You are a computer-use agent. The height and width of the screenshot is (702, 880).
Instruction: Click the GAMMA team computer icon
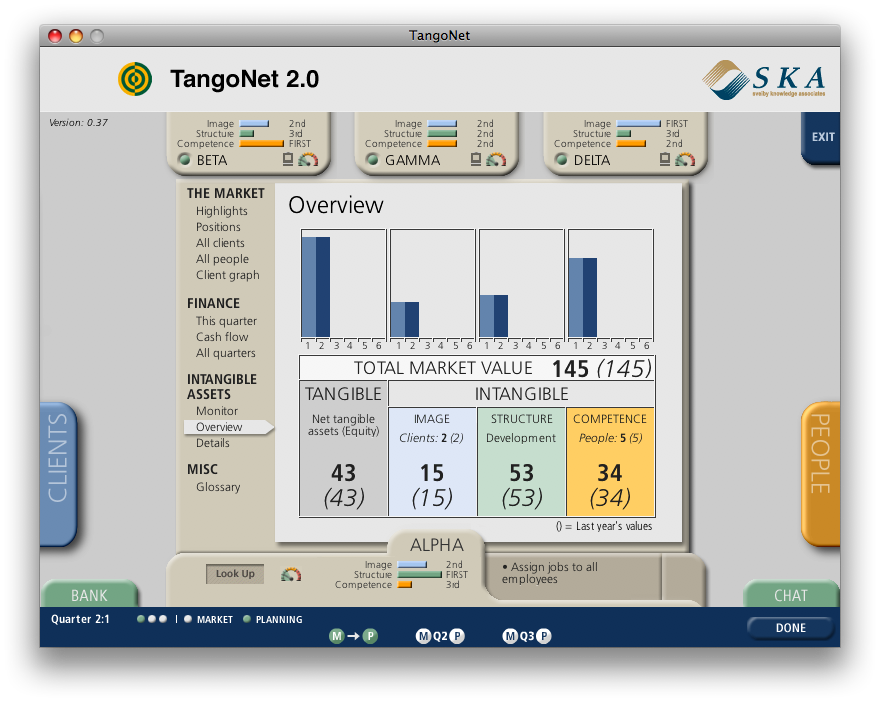coord(476,159)
